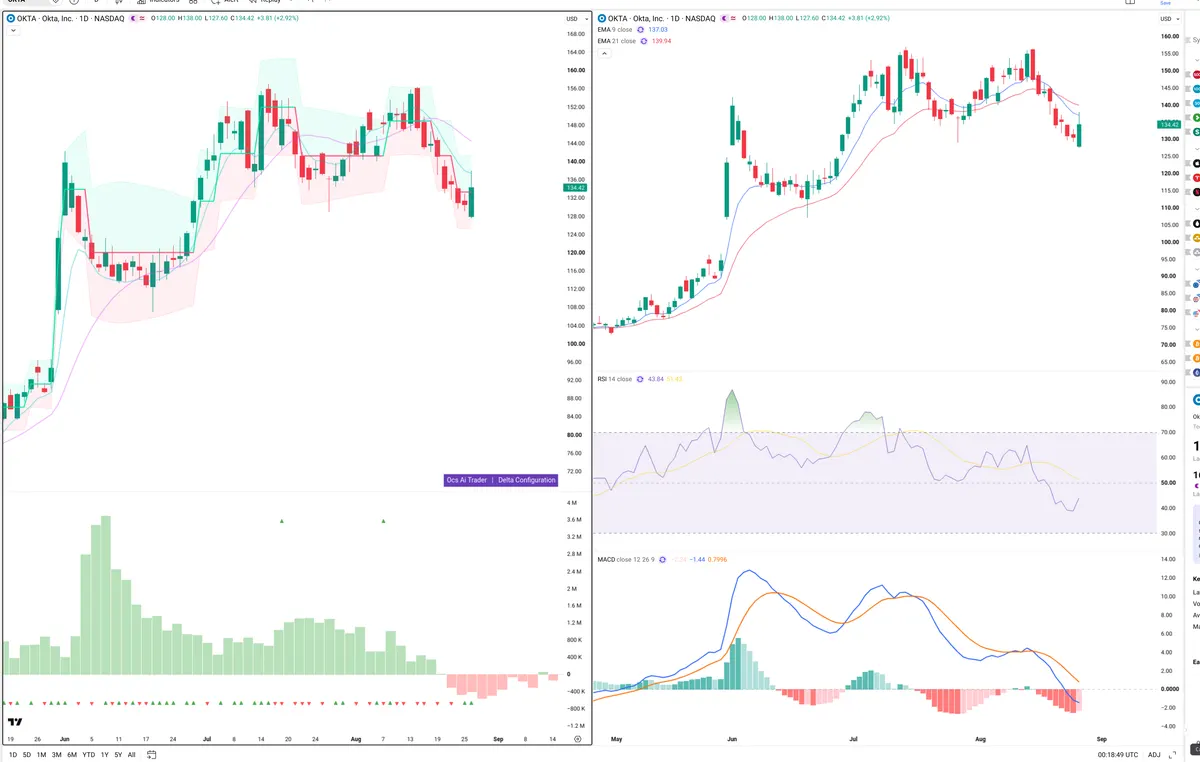This screenshot has height=762, width=1200.
Task: Open the USD currency dropdown on left chart
Action: (575, 19)
